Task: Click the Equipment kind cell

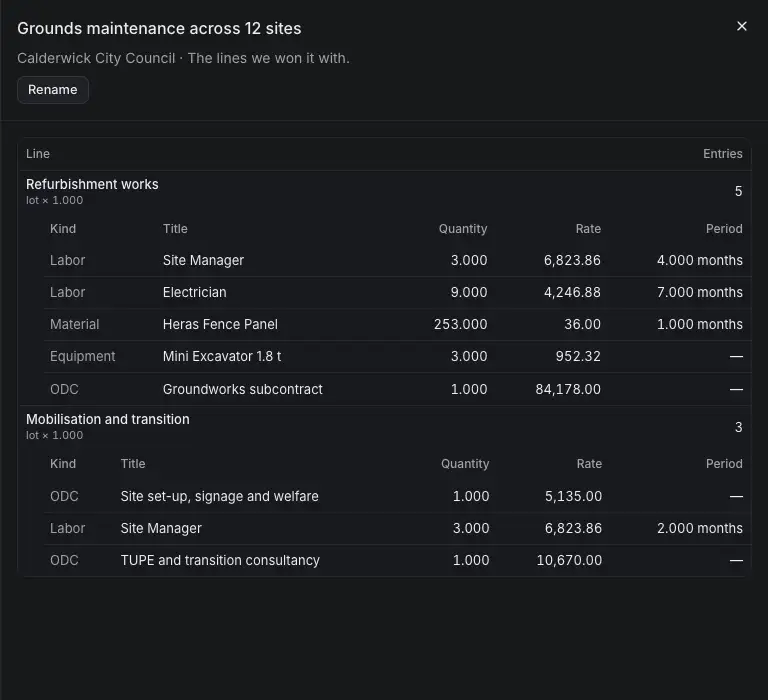Action: (x=82, y=356)
